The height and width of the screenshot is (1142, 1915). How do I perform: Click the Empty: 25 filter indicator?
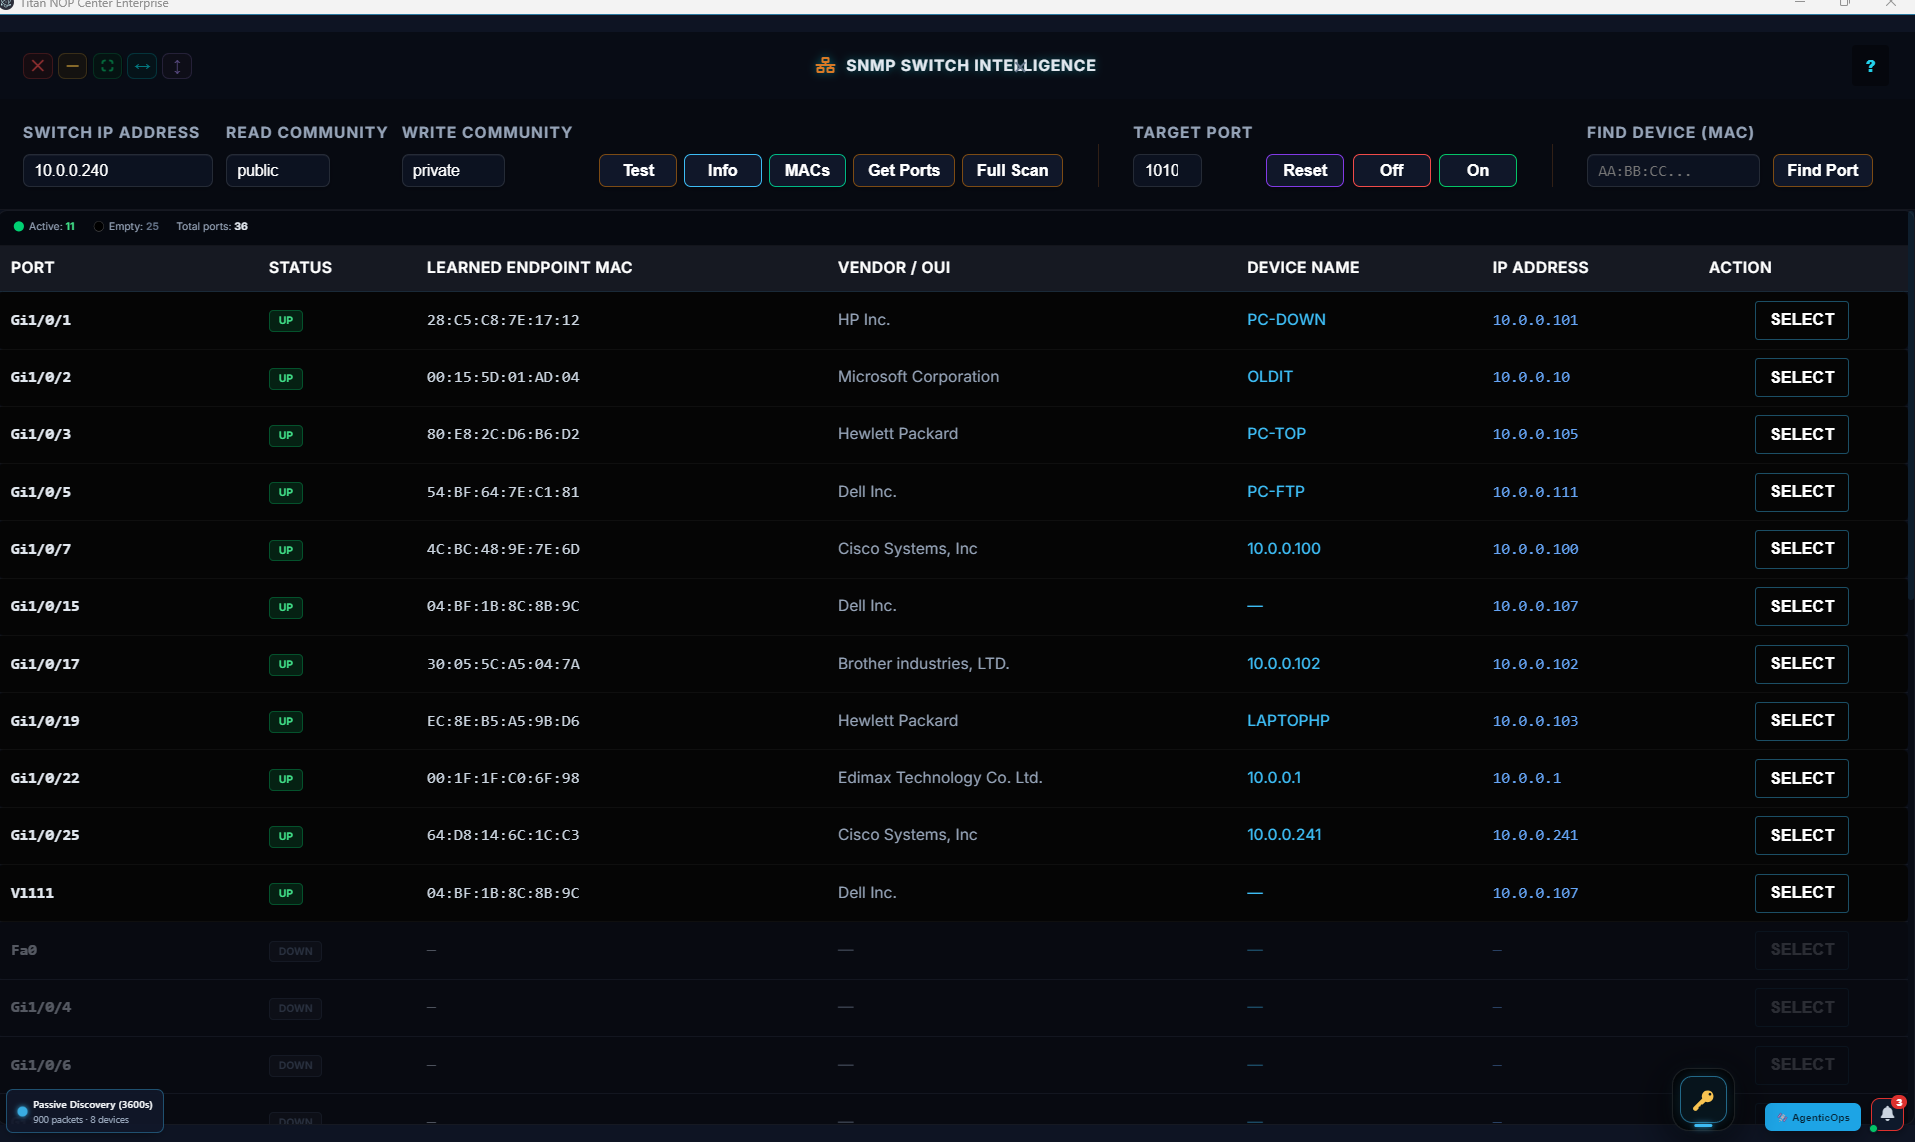coord(126,226)
